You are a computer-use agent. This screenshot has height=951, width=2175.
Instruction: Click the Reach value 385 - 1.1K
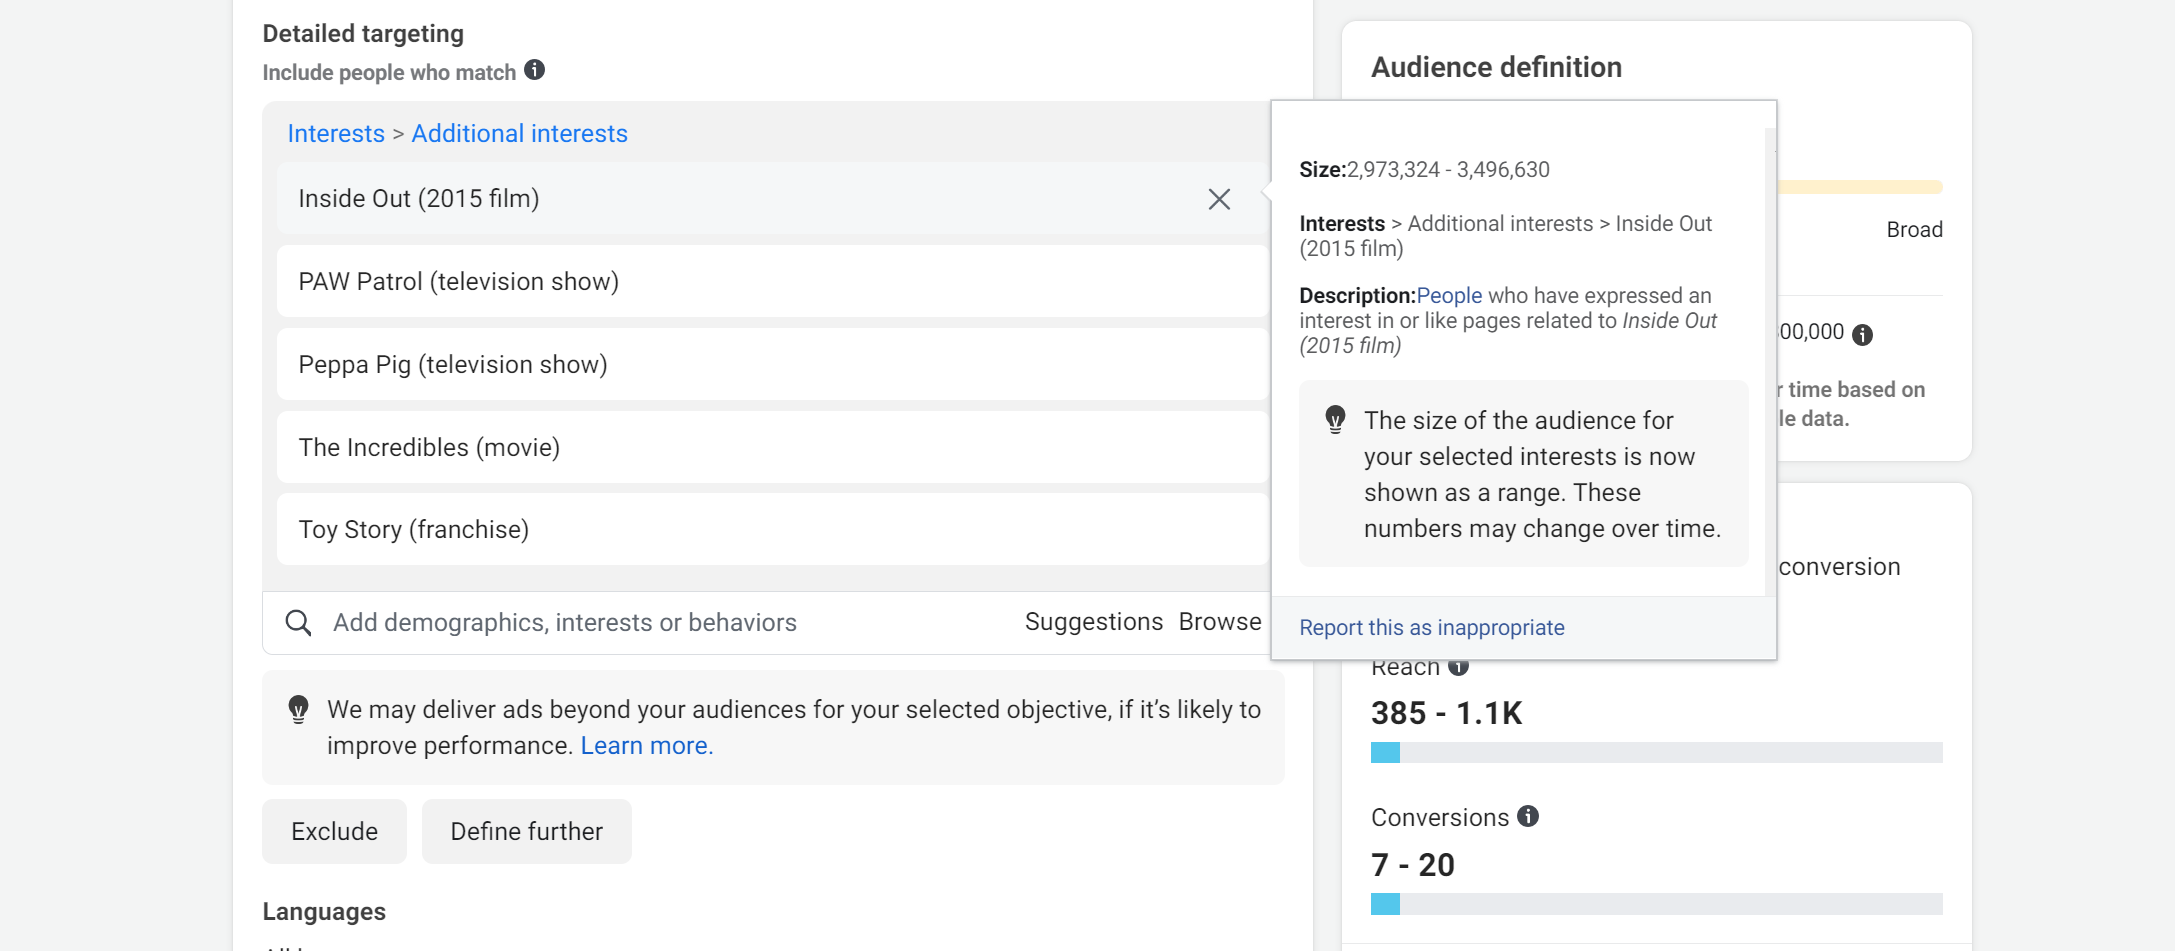pos(1446,713)
